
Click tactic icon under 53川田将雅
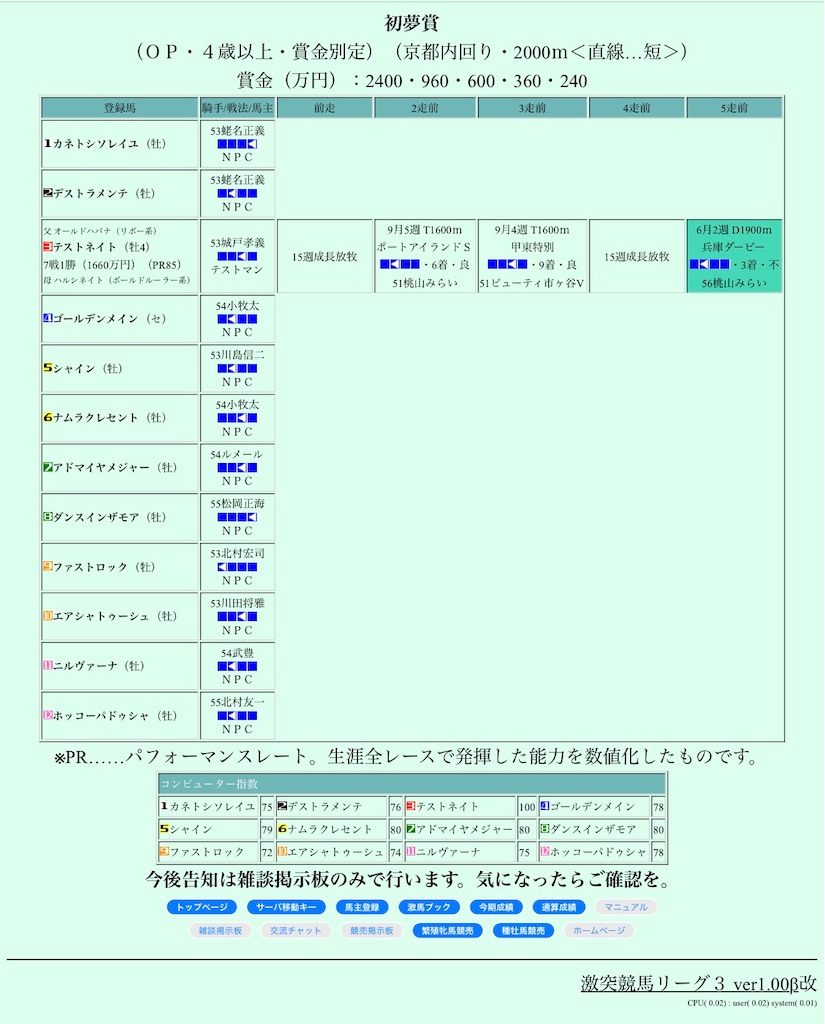(237, 616)
